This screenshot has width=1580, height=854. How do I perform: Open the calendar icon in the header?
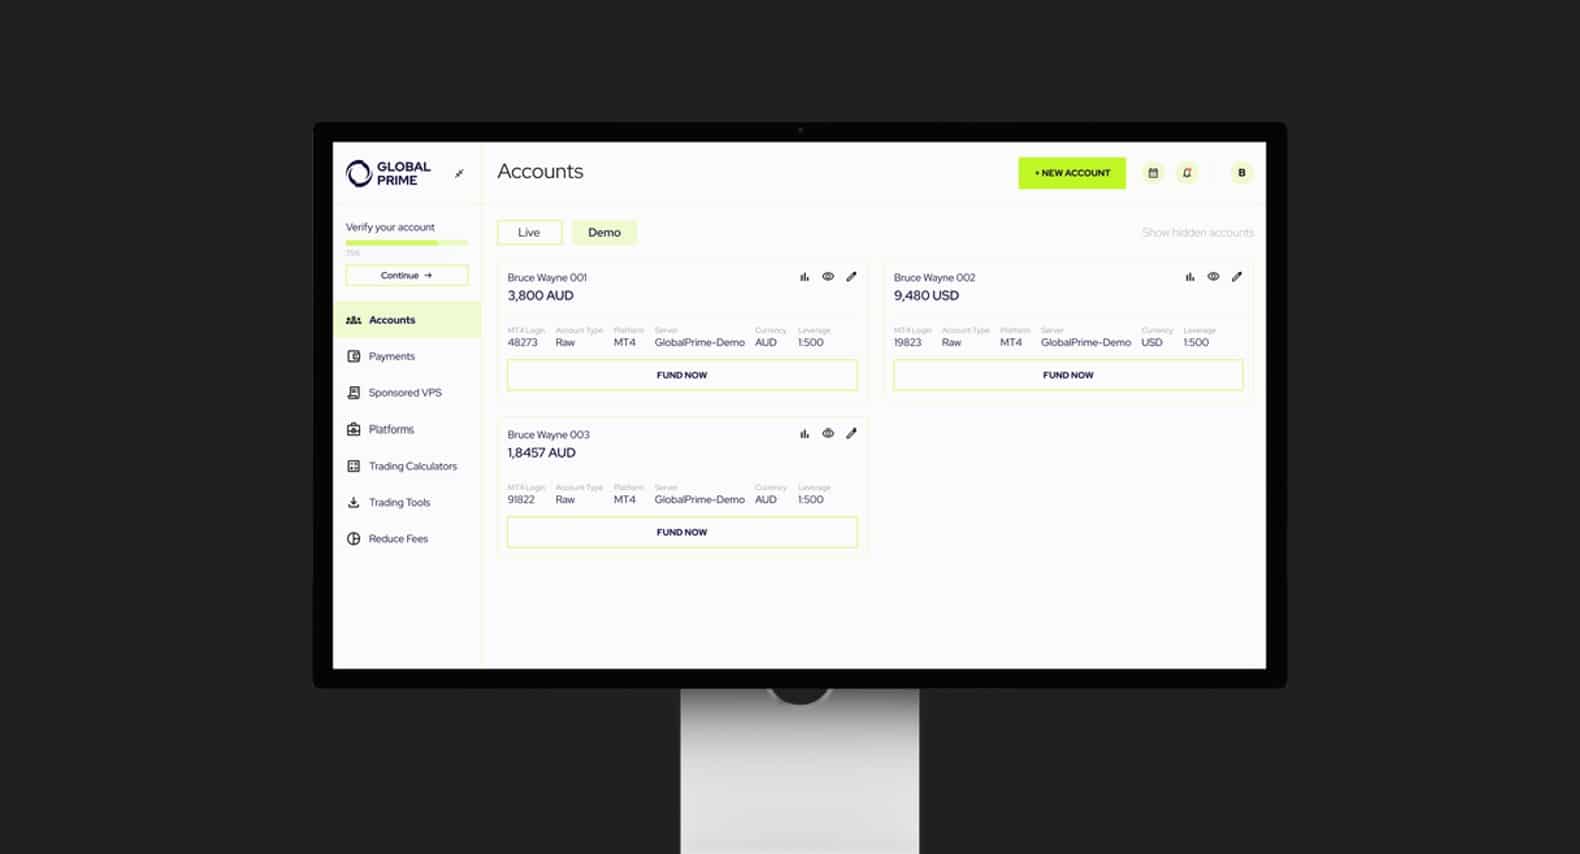[x=1153, y=173]
